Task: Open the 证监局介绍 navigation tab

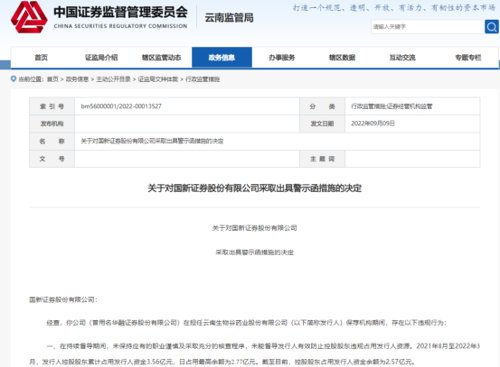Action: (101, 57)
